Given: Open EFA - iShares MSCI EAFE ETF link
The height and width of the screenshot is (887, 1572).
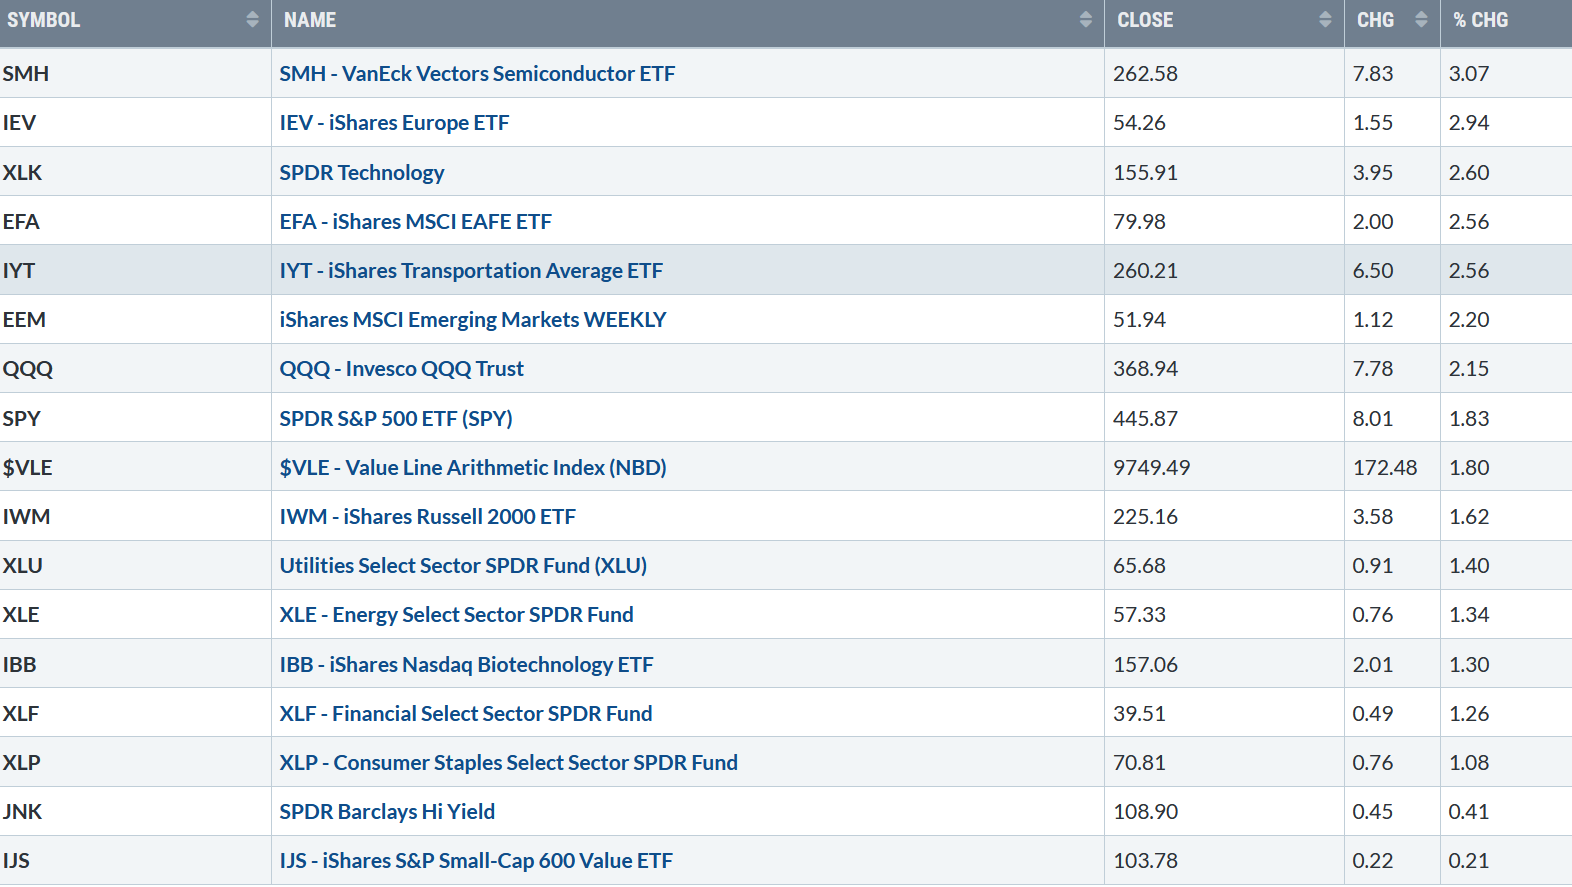Looking at the screenshot, I should [x=415, y=222].
